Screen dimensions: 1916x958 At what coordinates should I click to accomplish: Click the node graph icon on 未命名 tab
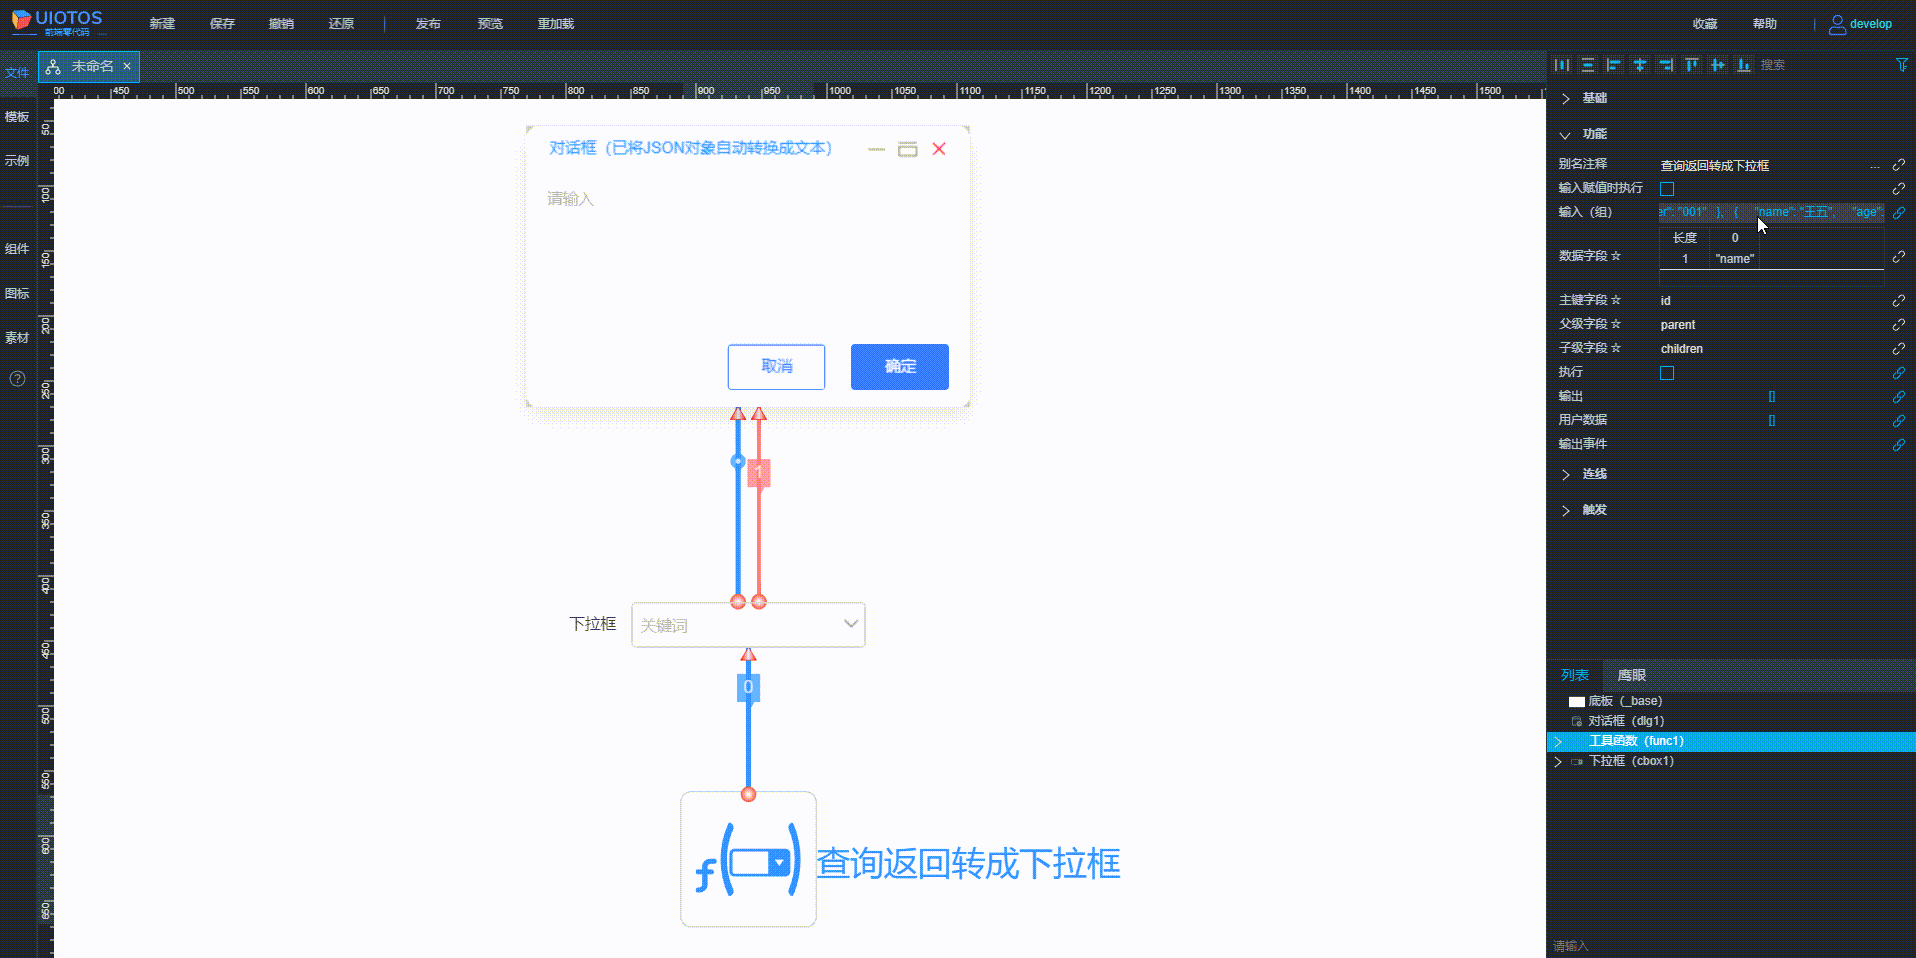click(53, 66)
